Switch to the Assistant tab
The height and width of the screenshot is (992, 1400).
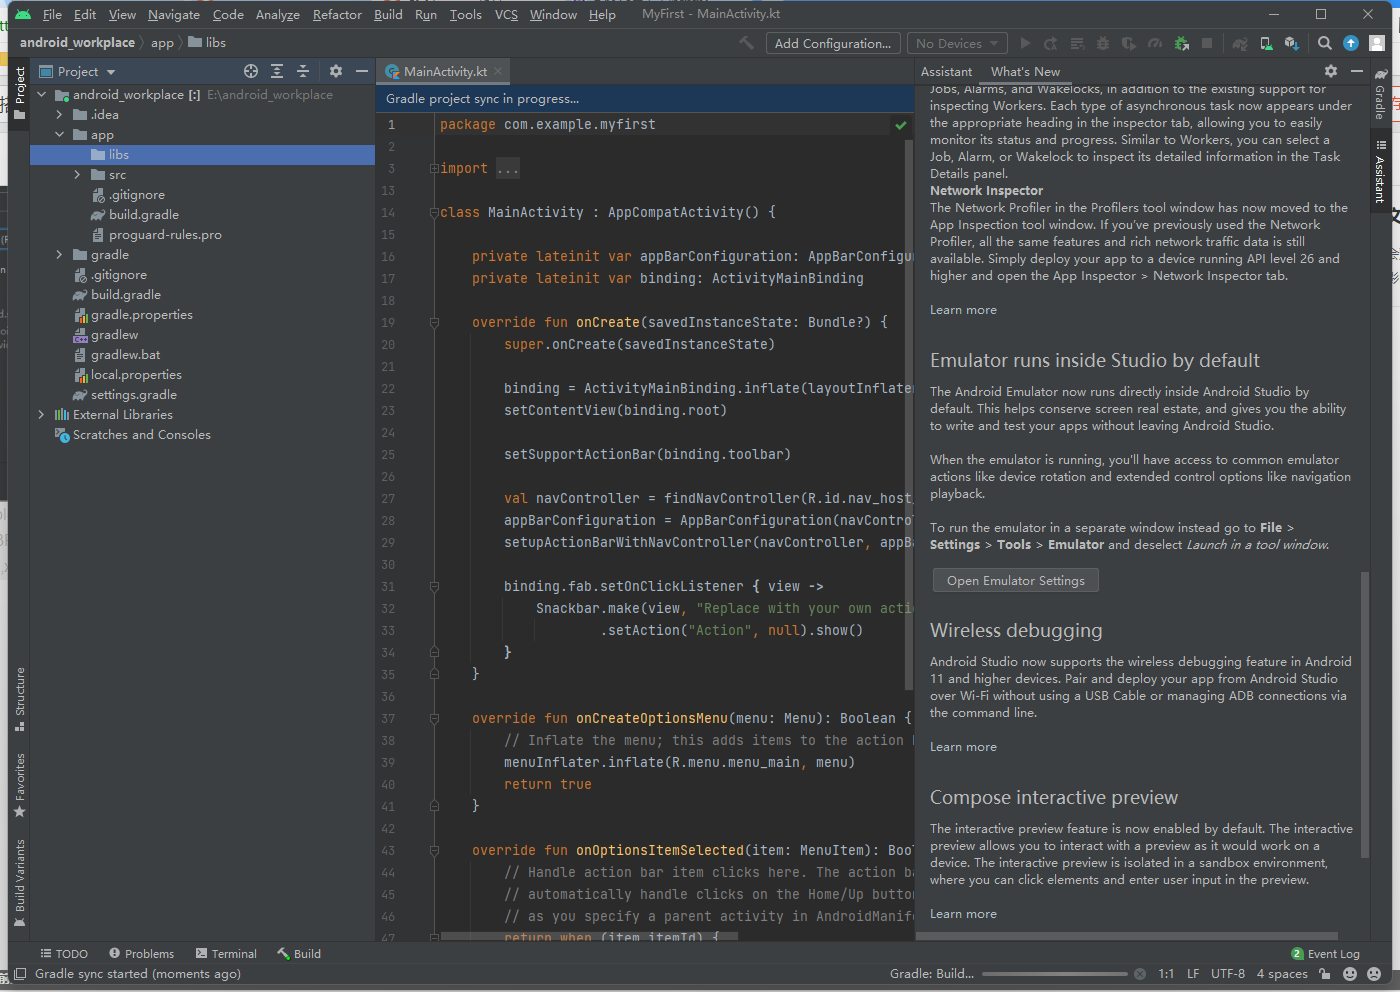pos(946,71)
